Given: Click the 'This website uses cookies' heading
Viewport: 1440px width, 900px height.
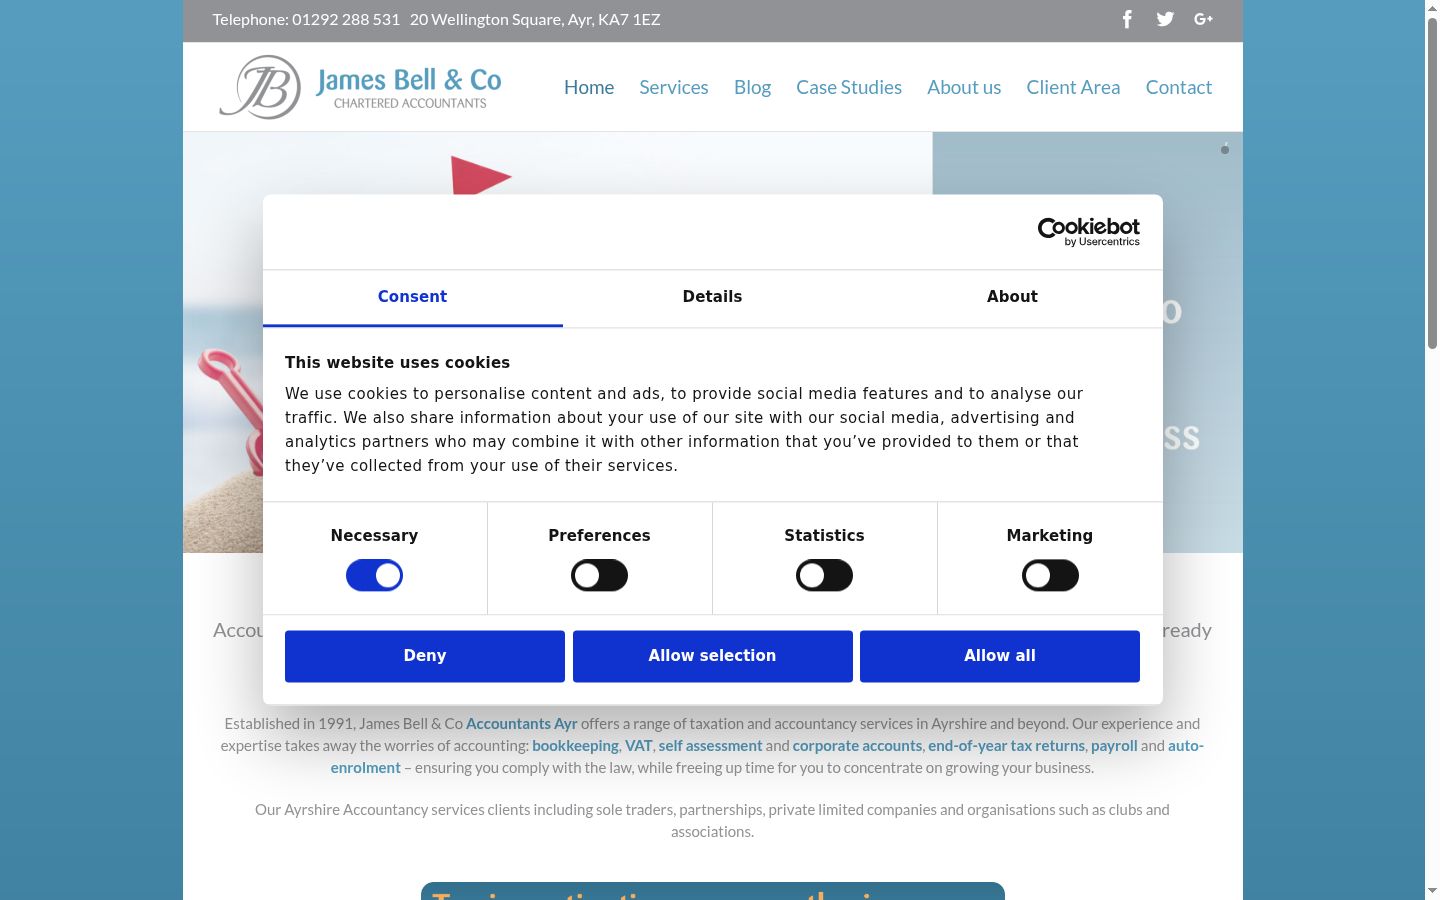Looking at the screenshot, I should click(x=397, y=362).
